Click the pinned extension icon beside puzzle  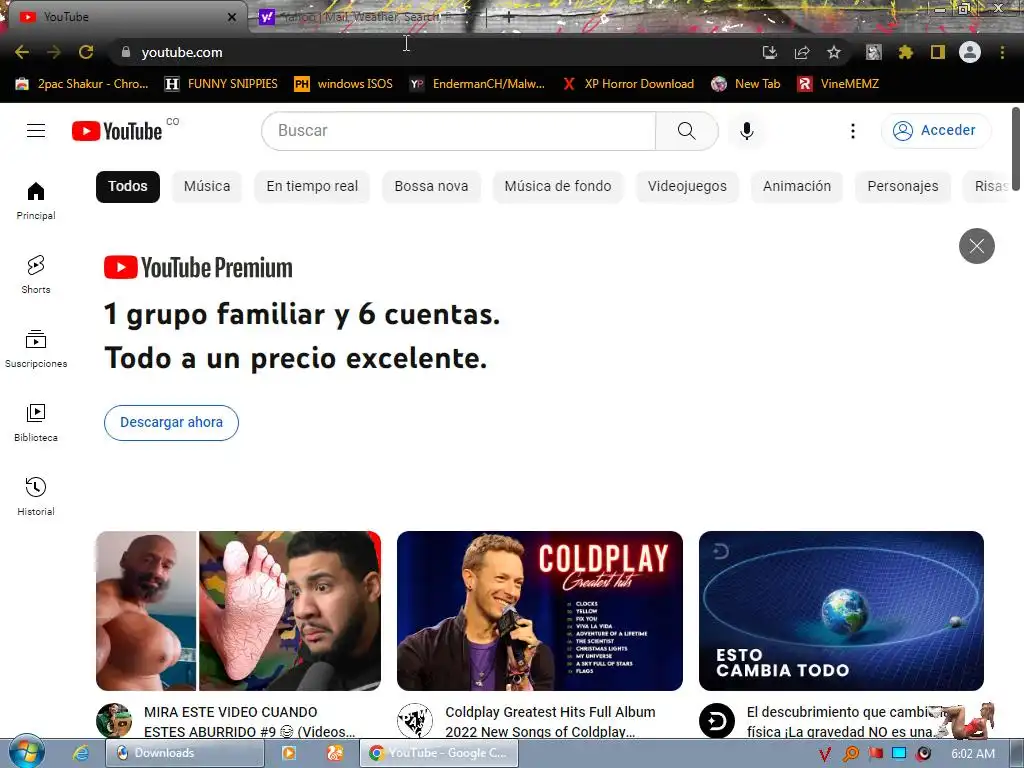tap(873, 52)
